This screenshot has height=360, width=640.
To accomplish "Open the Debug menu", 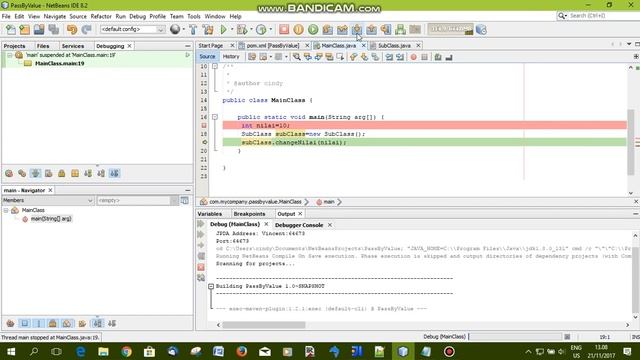I will point(138,16).
